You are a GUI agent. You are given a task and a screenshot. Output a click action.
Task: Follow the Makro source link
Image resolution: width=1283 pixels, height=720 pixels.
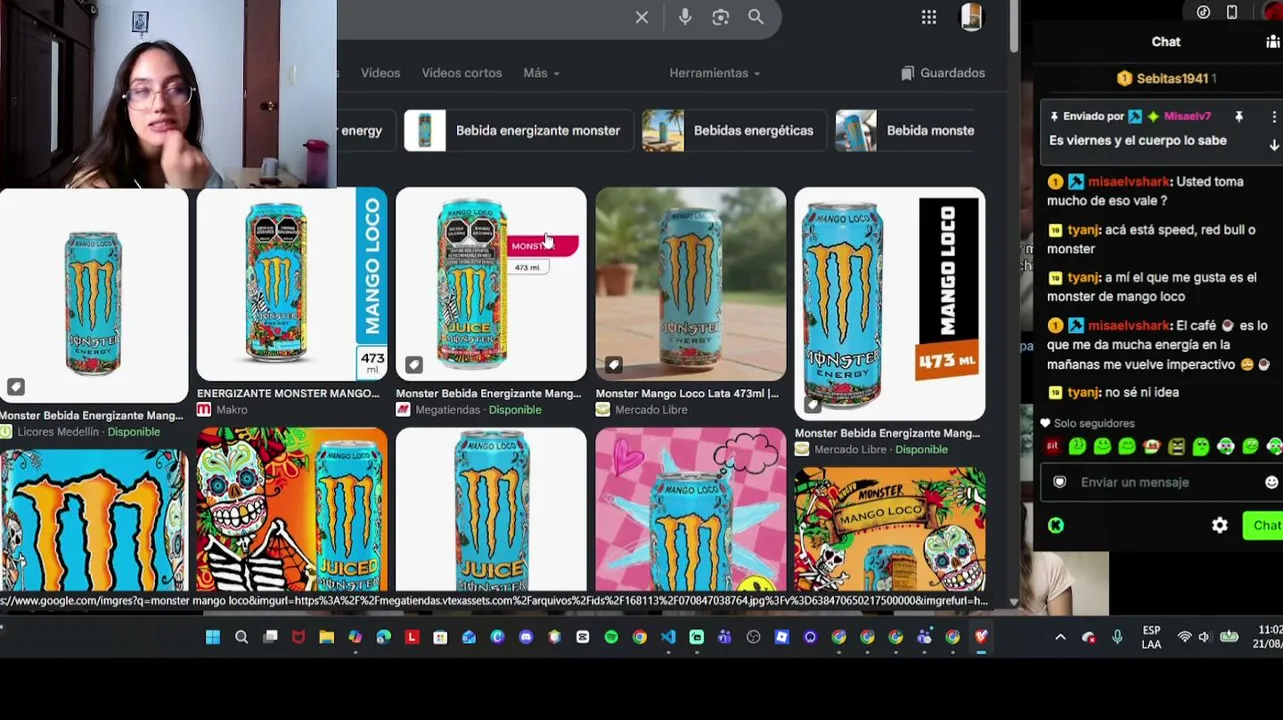pyautogui.click(x=222, y=410)
